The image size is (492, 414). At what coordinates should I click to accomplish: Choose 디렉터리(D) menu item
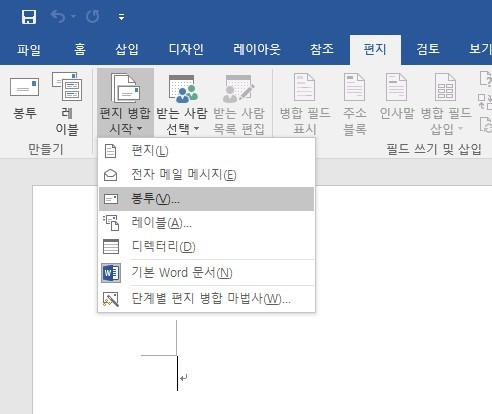(206, 247)
